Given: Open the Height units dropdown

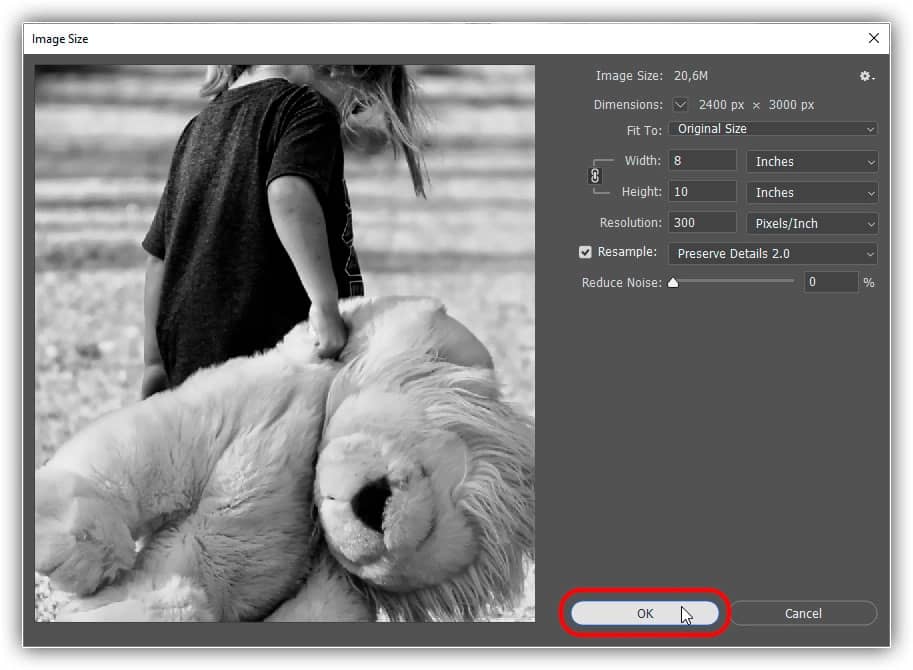Looking at the screenshot, I should [x=811, y=192].
